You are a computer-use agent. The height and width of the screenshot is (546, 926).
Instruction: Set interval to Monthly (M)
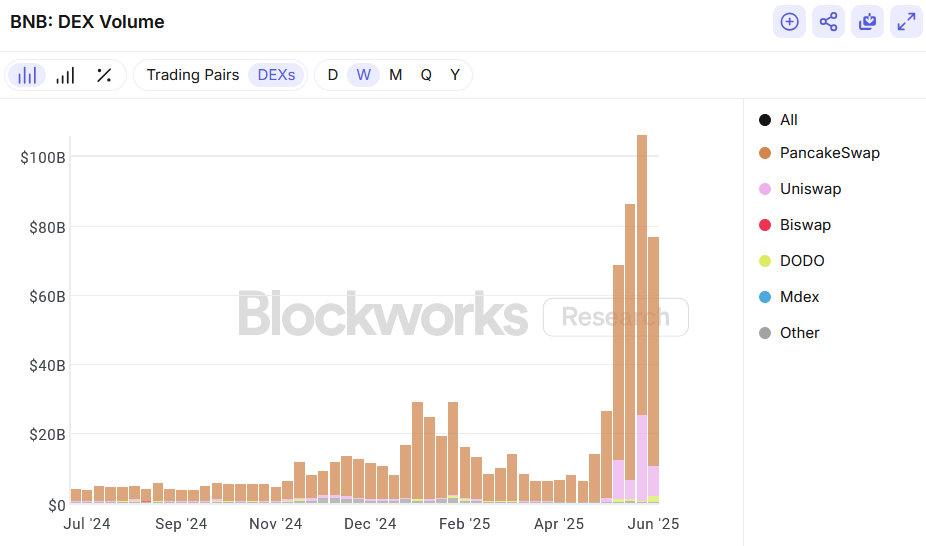396,75
